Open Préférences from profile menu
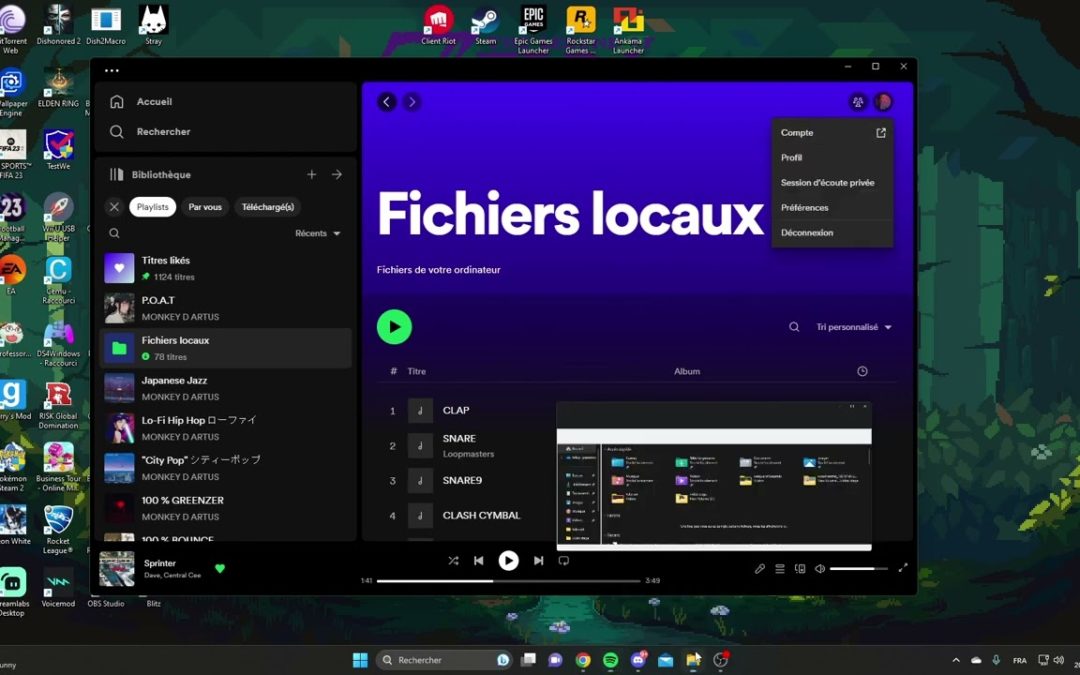The width and height of the screenshot is (1080, 675). [832, 207]
